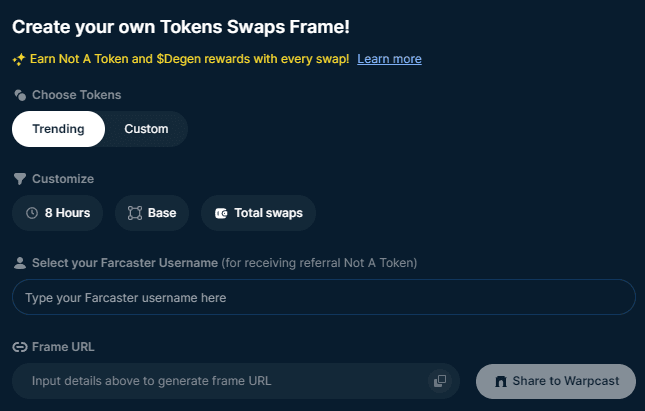Open the Base network dropdown
The height and width of the screenshot is (411, 645).
click(152, 213)
